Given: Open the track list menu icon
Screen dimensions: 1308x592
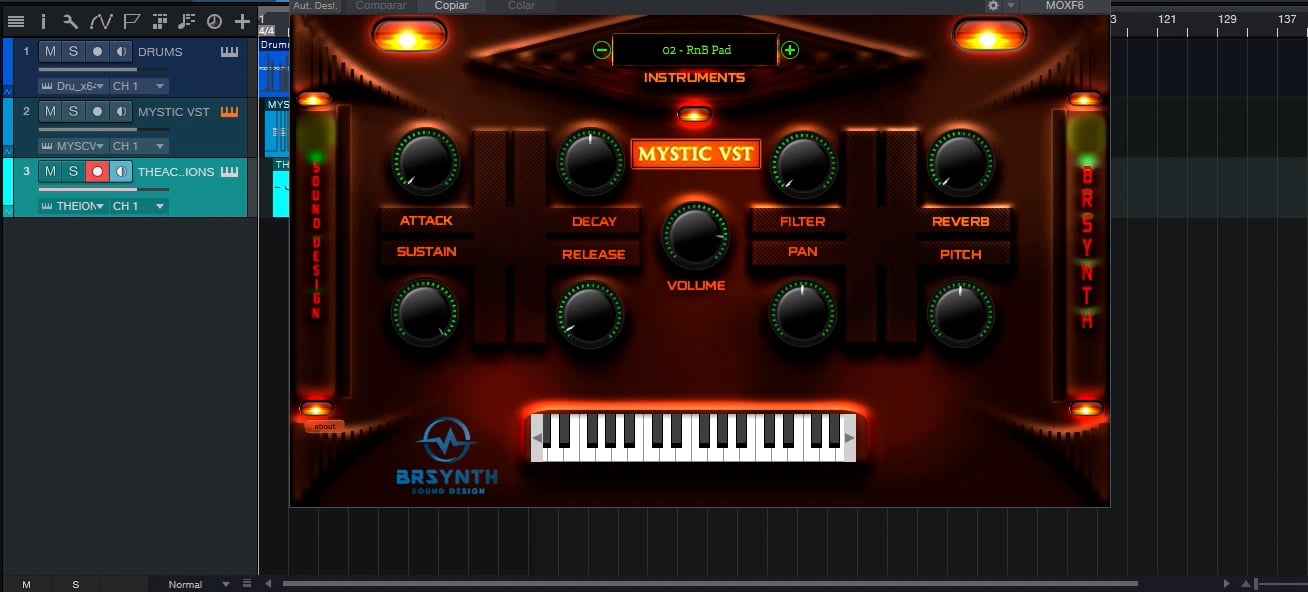Looking at the screenshot, I should click(x=15, y=21).
